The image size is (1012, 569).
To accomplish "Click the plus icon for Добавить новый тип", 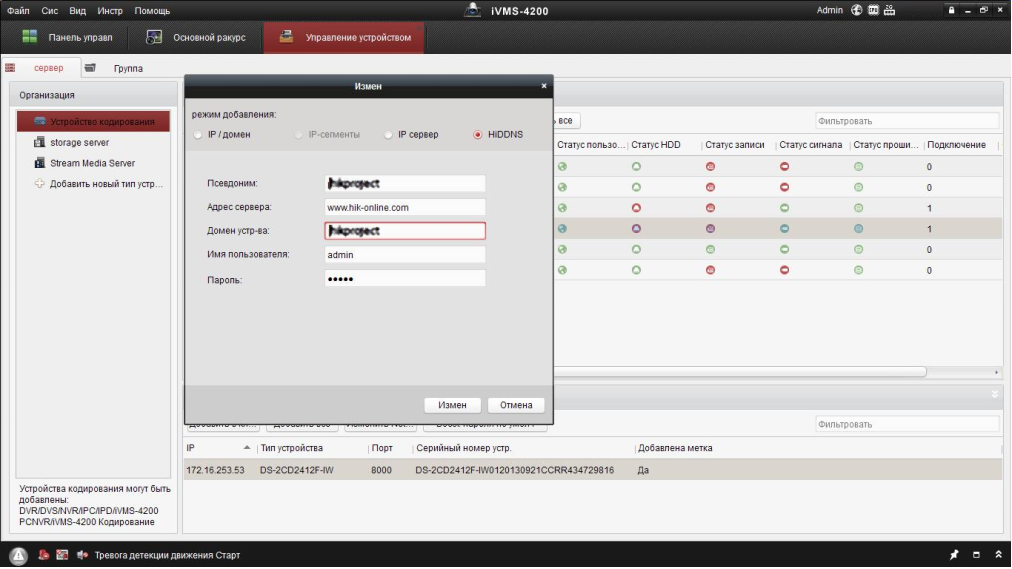I will [x=41, y=184].
